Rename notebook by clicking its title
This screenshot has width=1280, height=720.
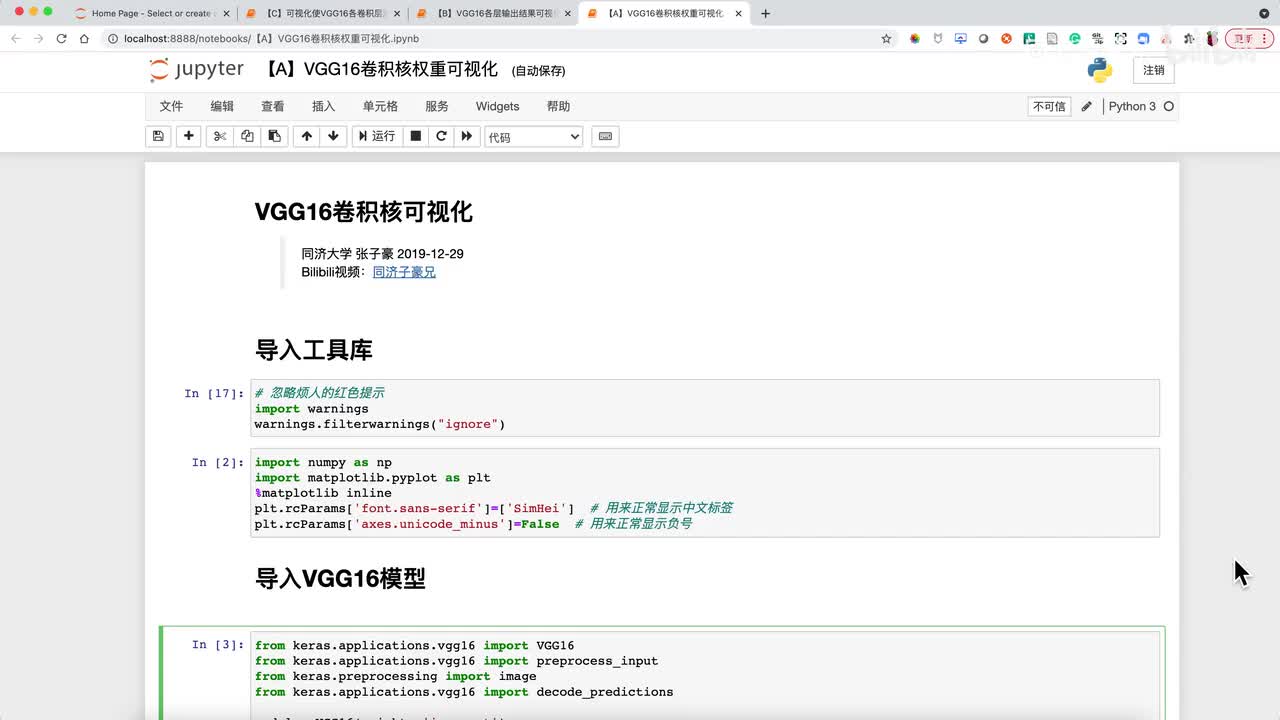click(x=381, y=69)
